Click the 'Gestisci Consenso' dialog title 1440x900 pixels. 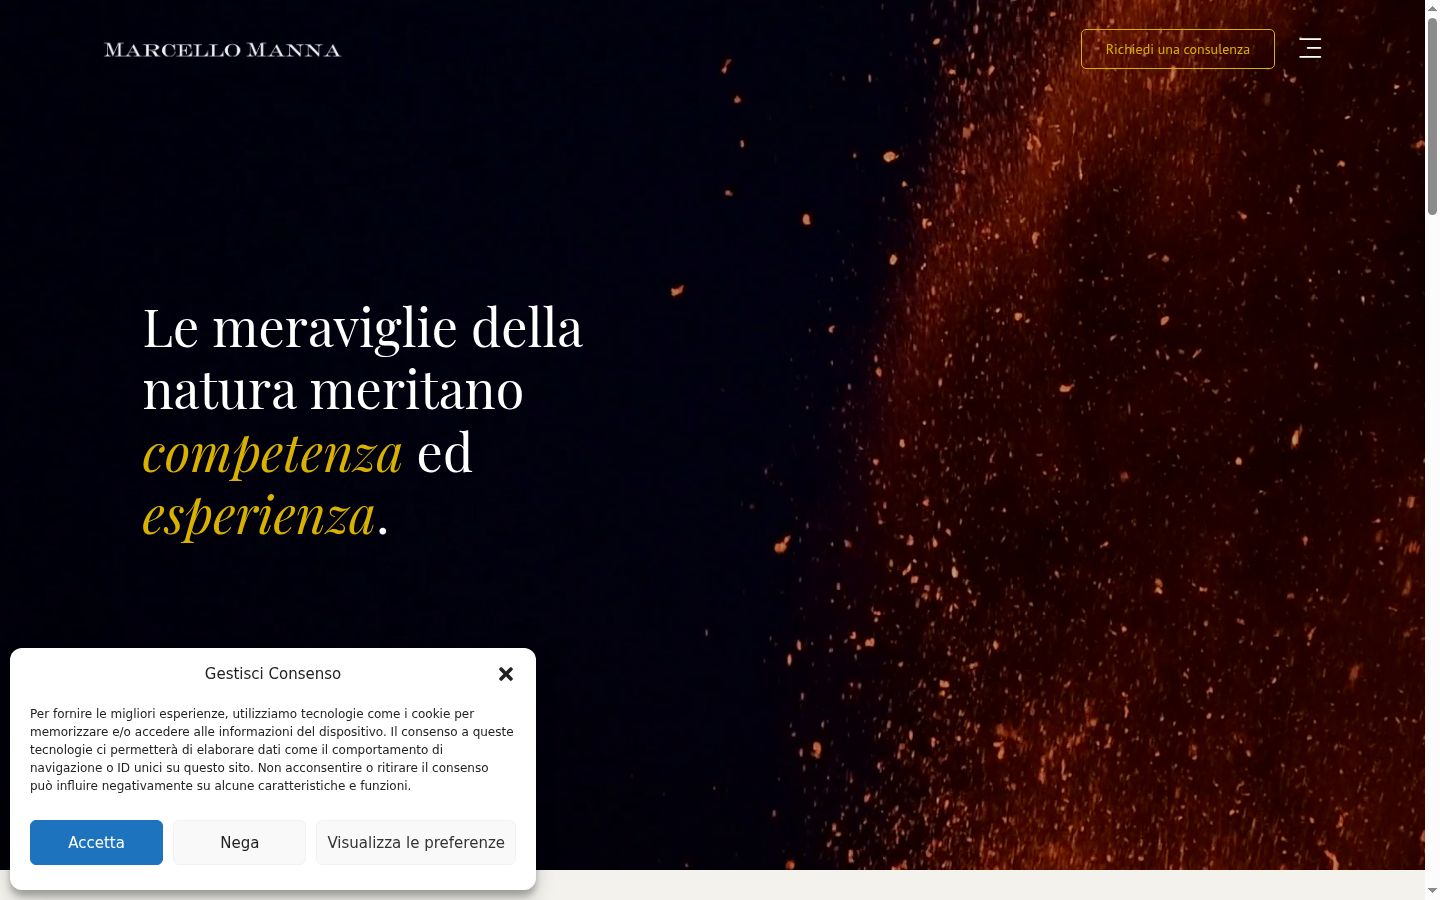coord(273,673)
